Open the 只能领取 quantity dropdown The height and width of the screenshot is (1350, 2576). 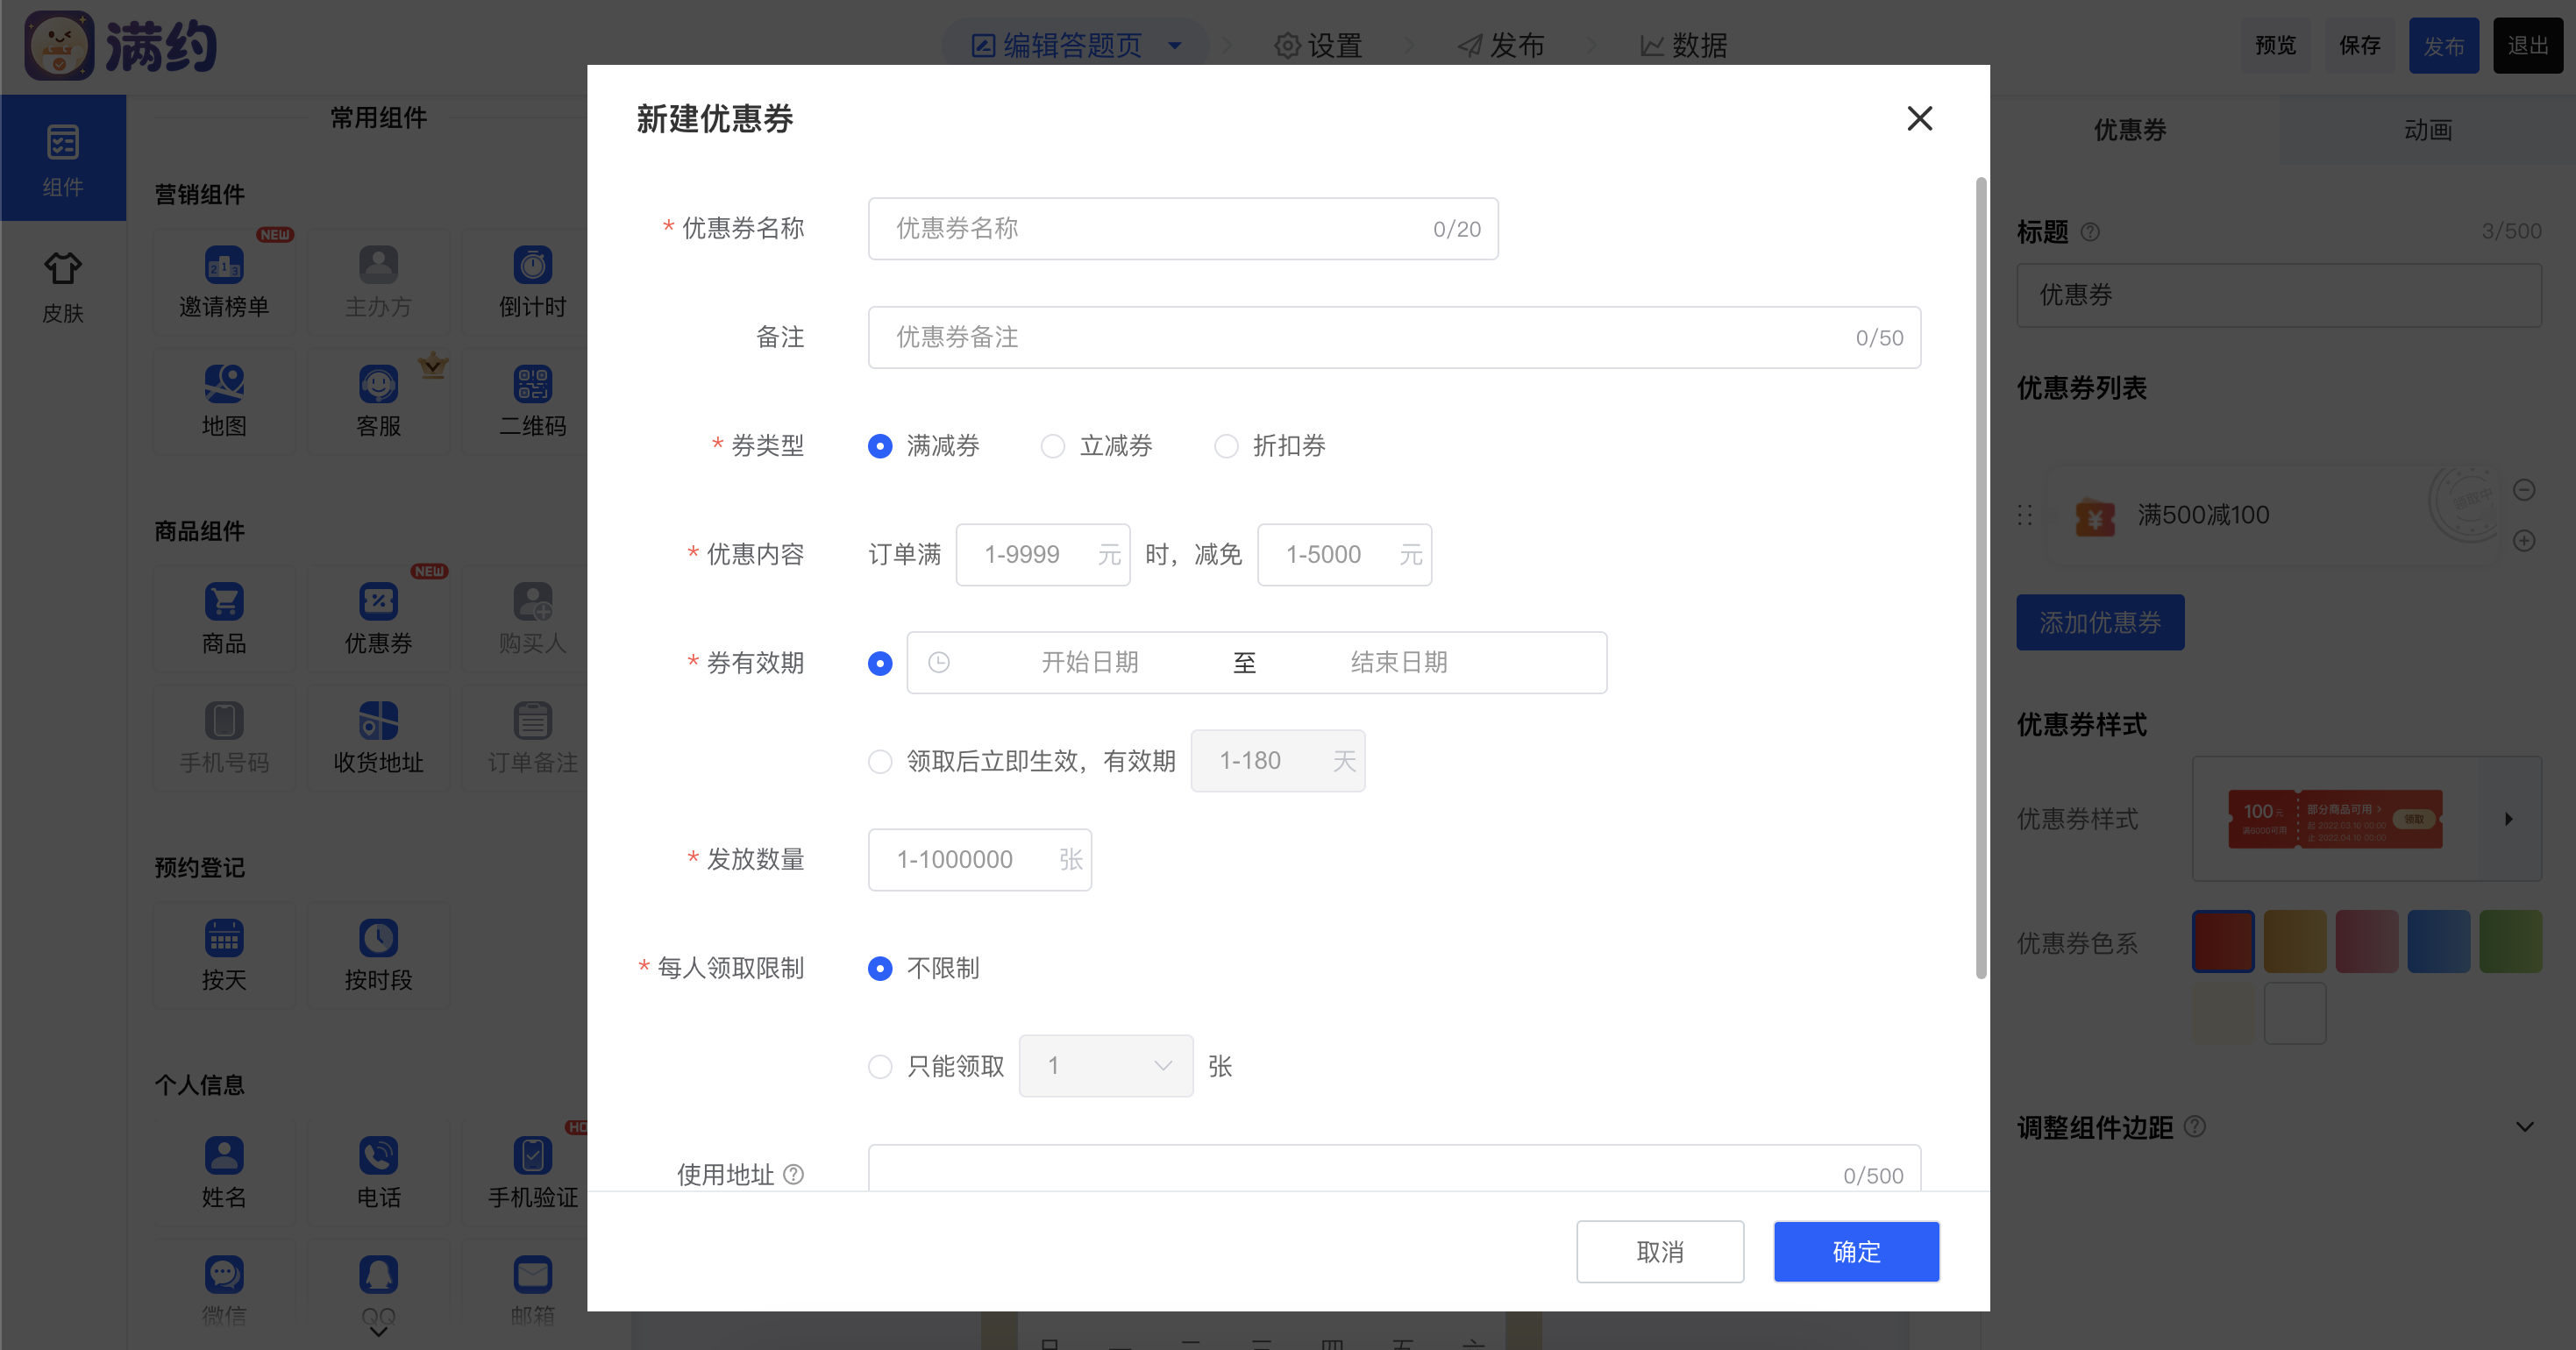pyautogui.click(x=1105, y=1066)
